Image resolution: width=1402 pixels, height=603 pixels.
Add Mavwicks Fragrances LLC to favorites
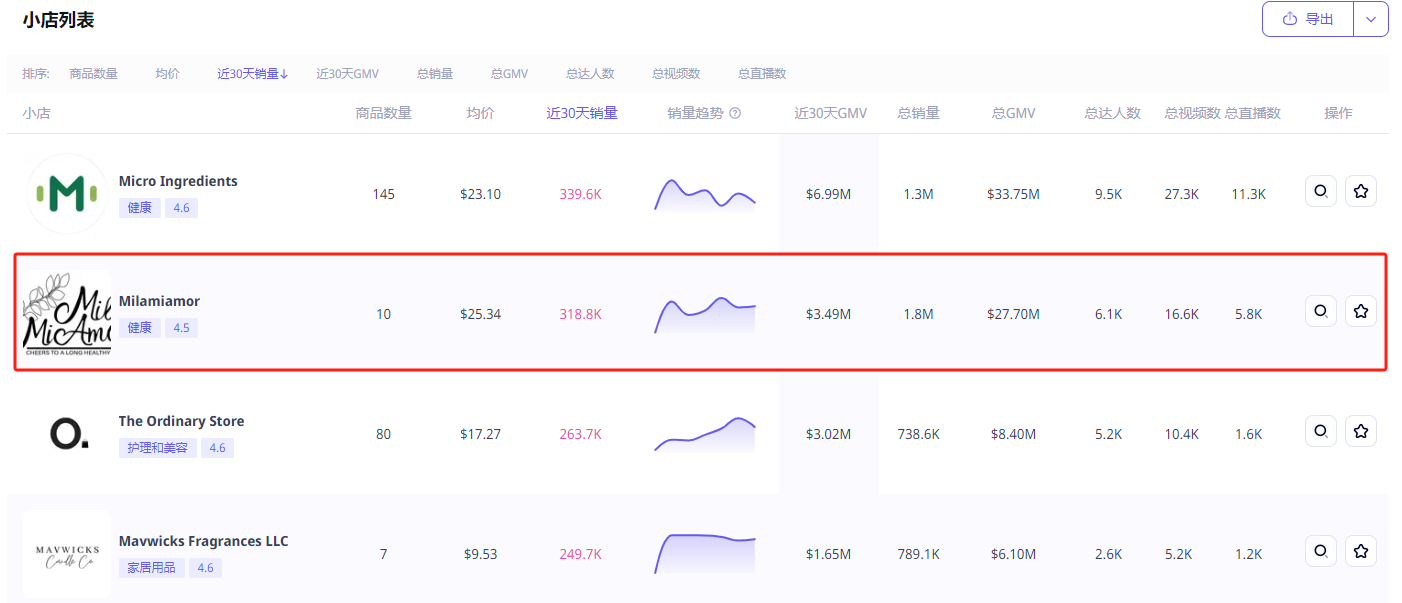1360,551
